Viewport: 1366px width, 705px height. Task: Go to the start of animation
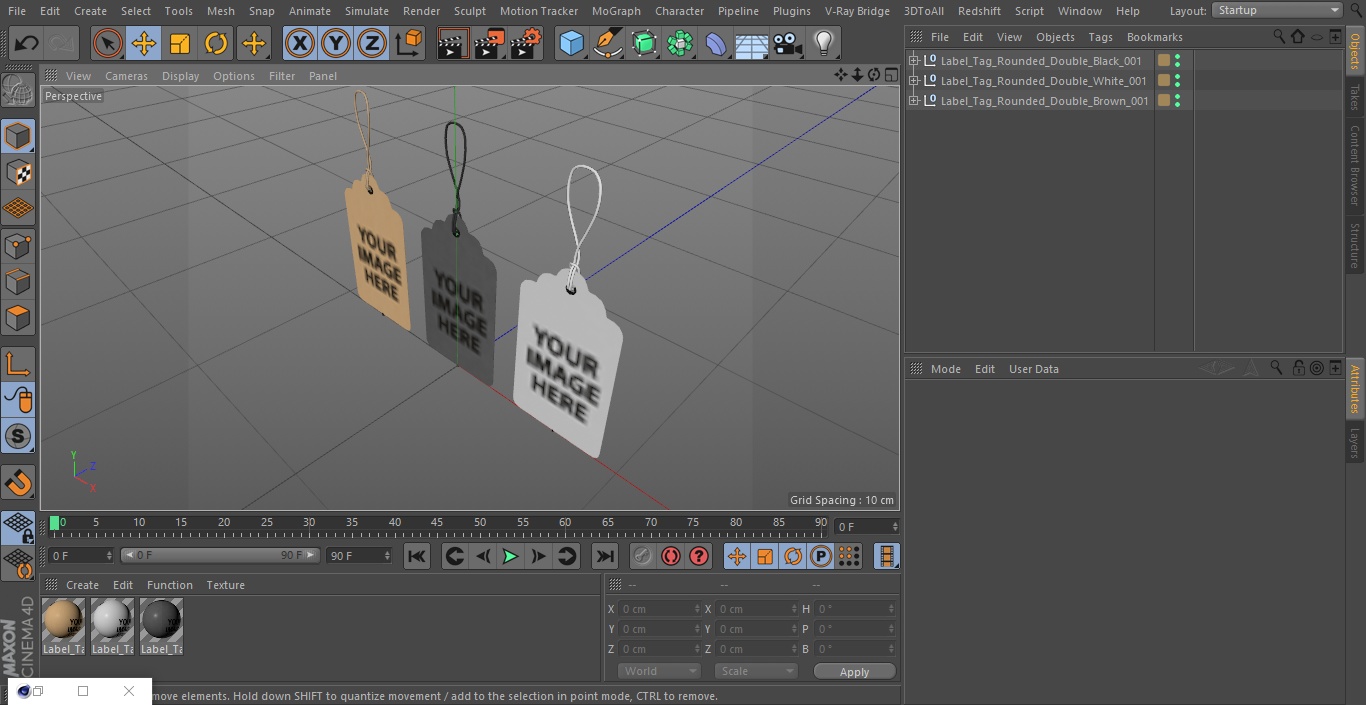coord(417,556)
